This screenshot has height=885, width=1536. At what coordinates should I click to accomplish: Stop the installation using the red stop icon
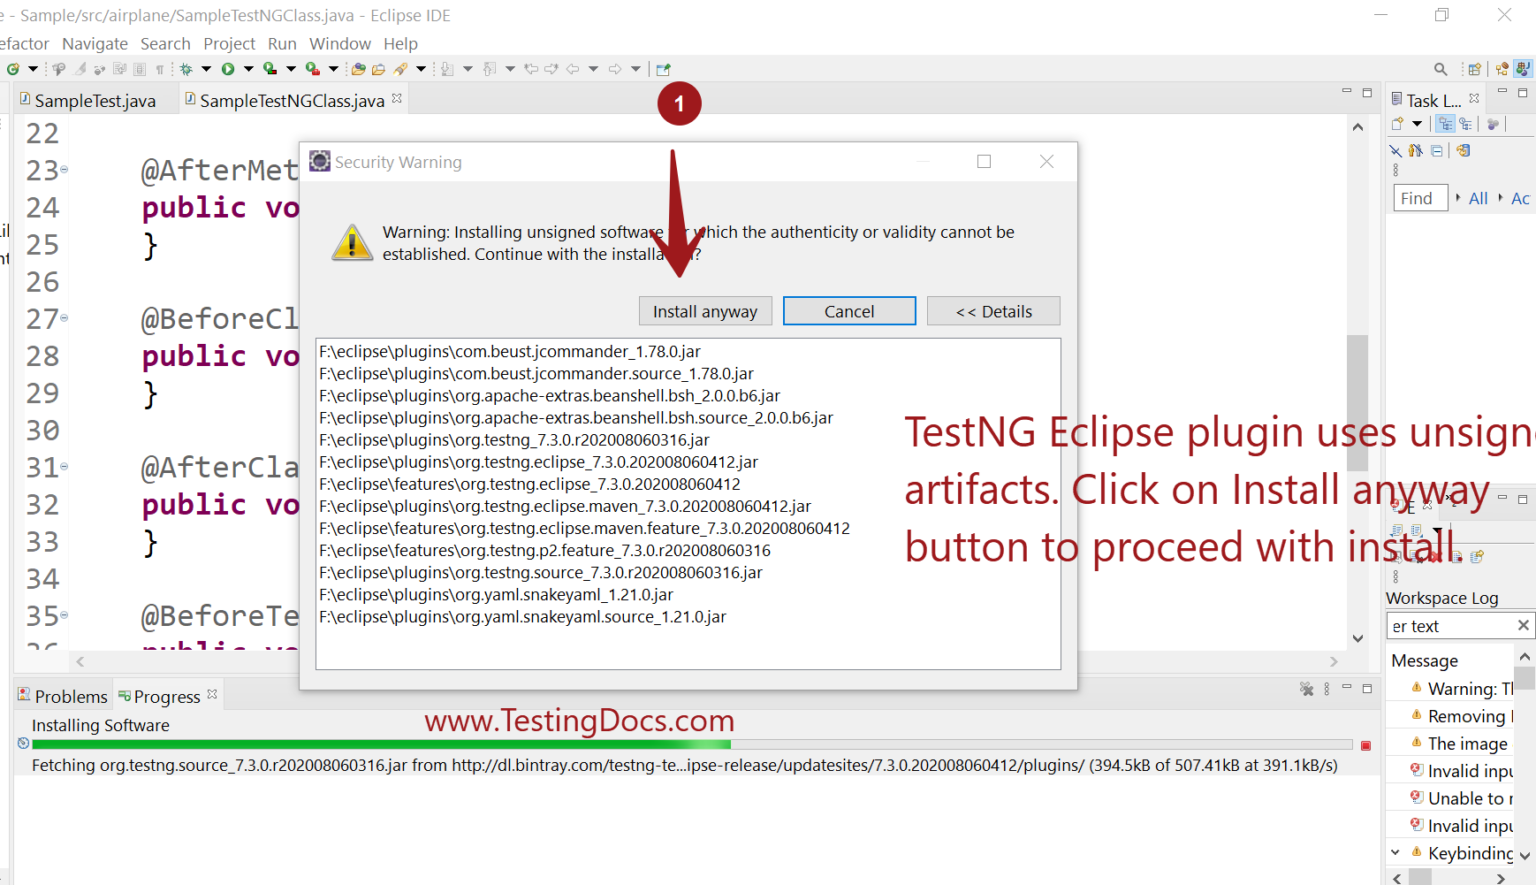click(x=1366, y=744)
